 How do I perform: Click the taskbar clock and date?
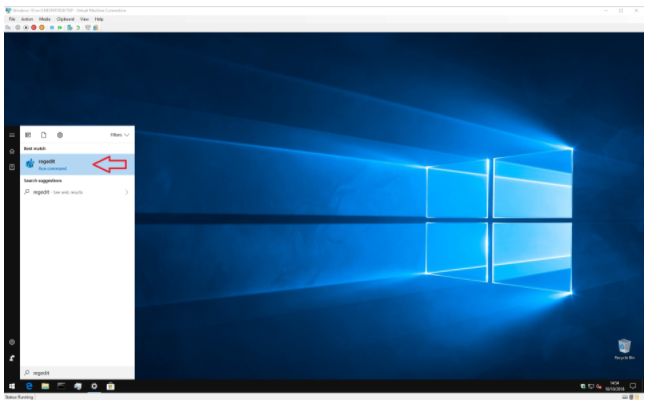coord(614,386)
